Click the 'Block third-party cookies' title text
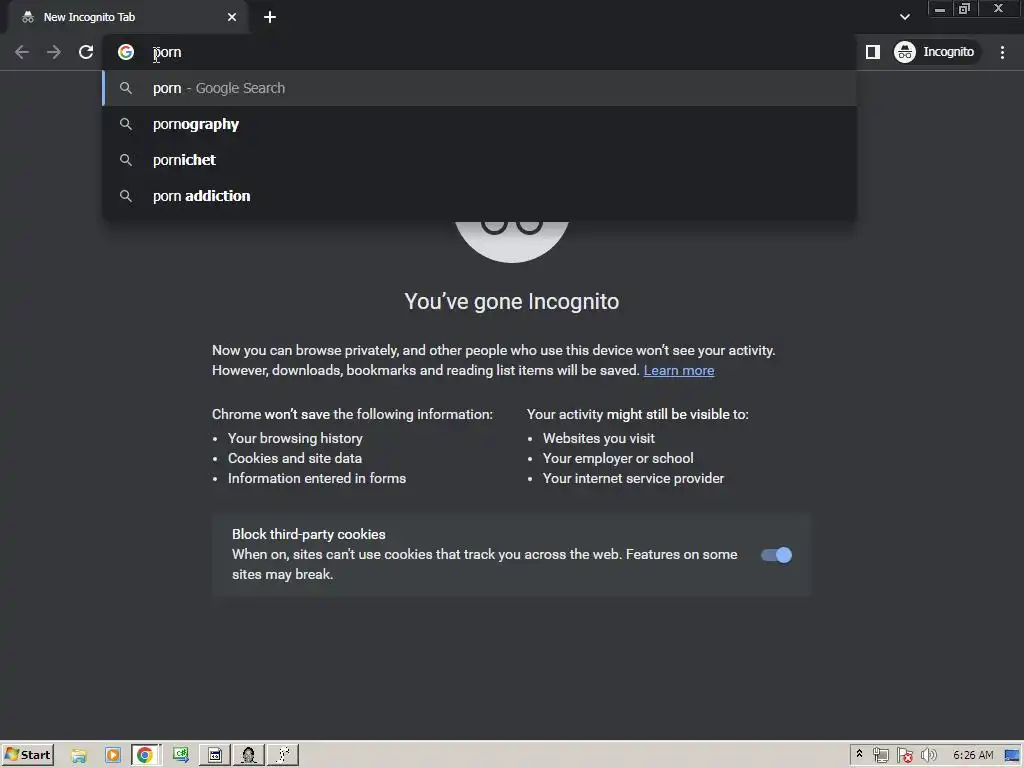This screenshot has height=768, width=1024. [309, 534]
